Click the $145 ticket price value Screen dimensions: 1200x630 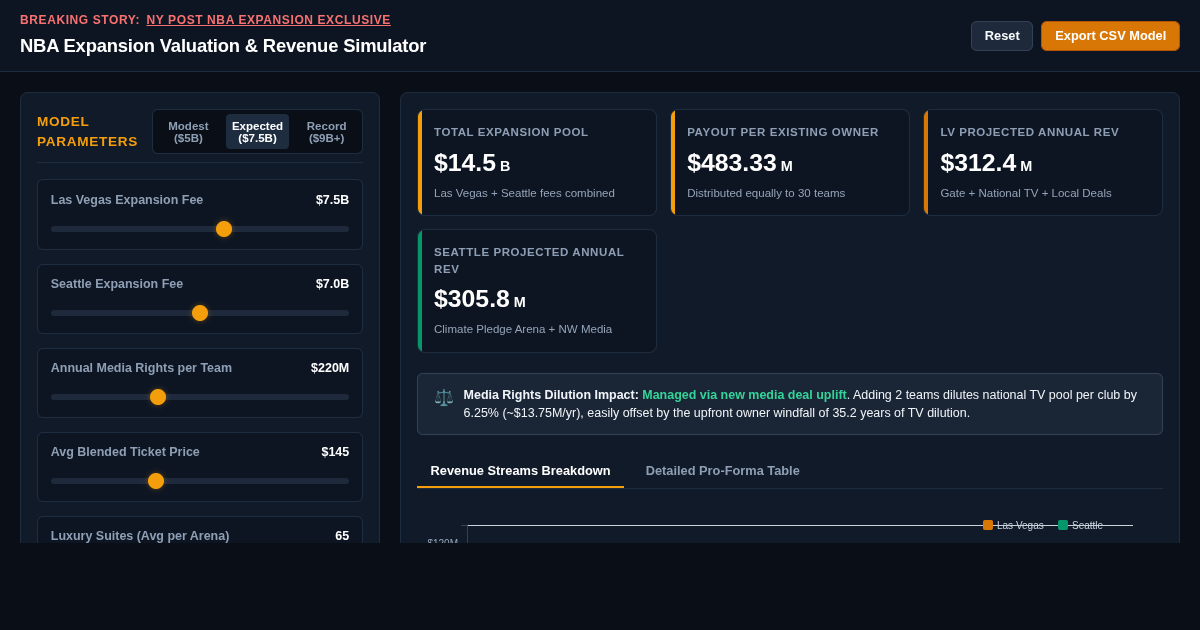point(335,452)
